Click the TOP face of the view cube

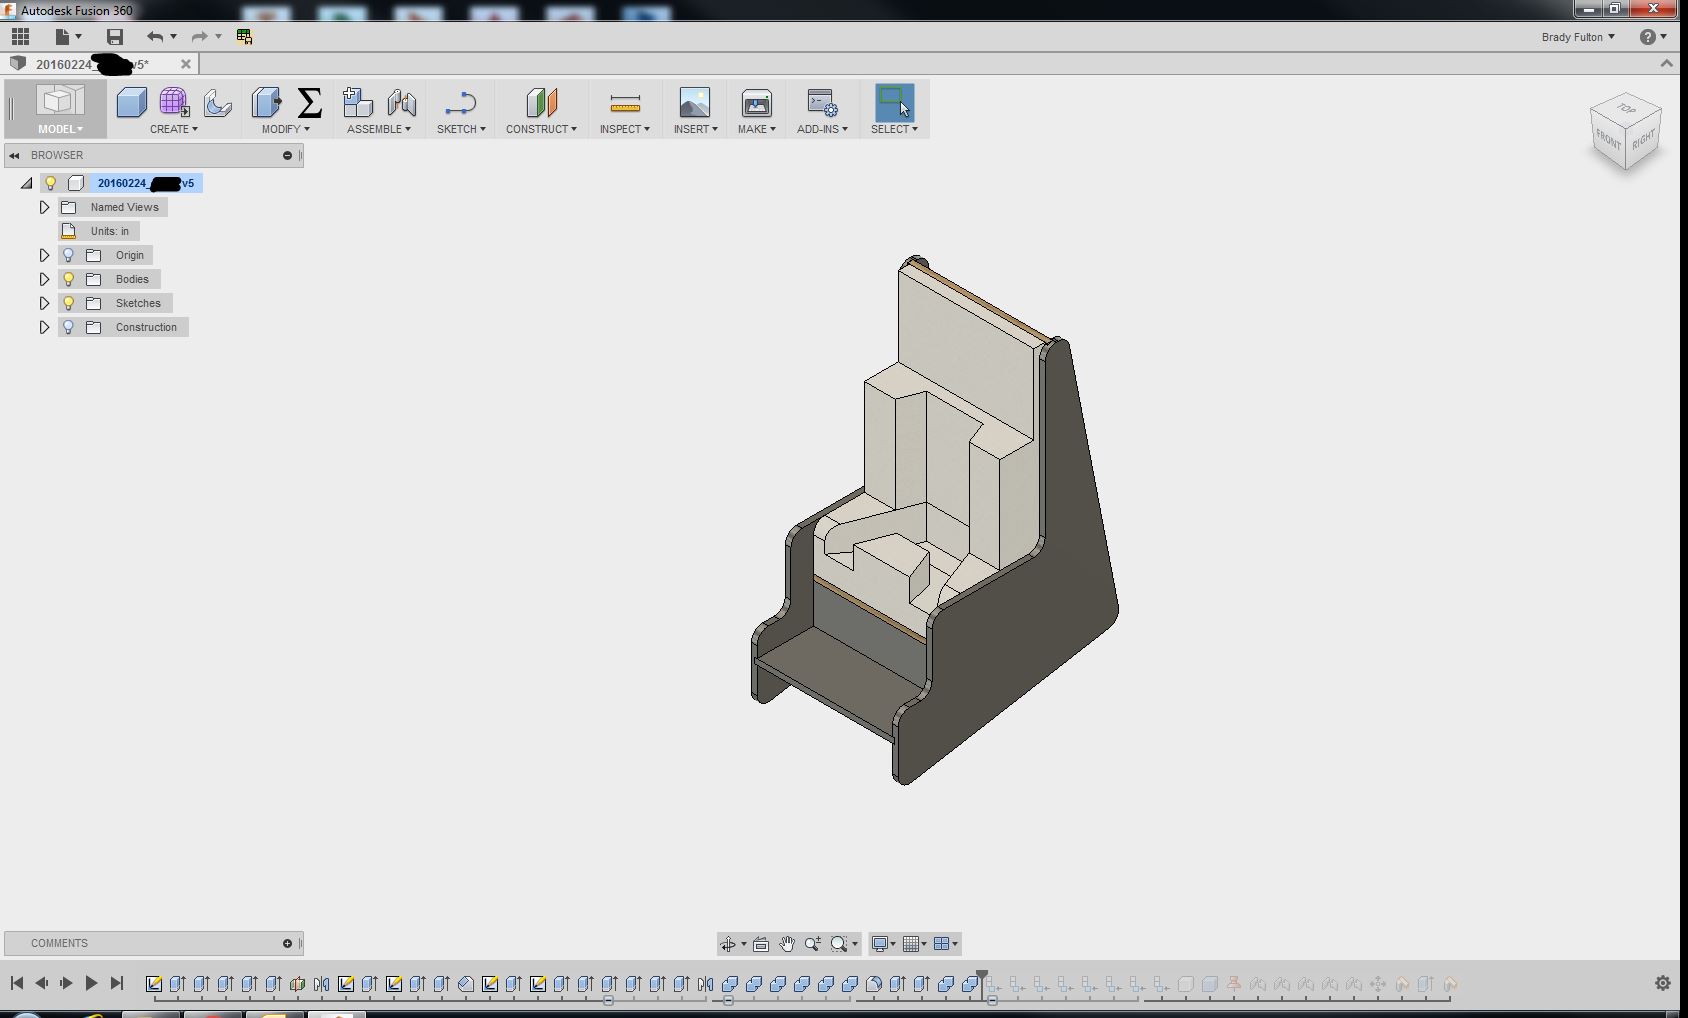pyautogui.click(x=1626, y=108)
